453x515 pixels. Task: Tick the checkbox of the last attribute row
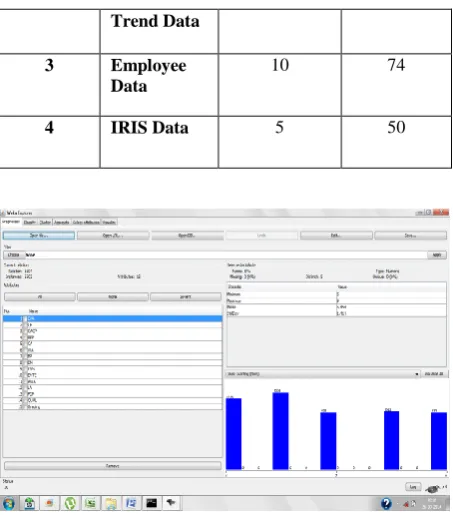24,407
